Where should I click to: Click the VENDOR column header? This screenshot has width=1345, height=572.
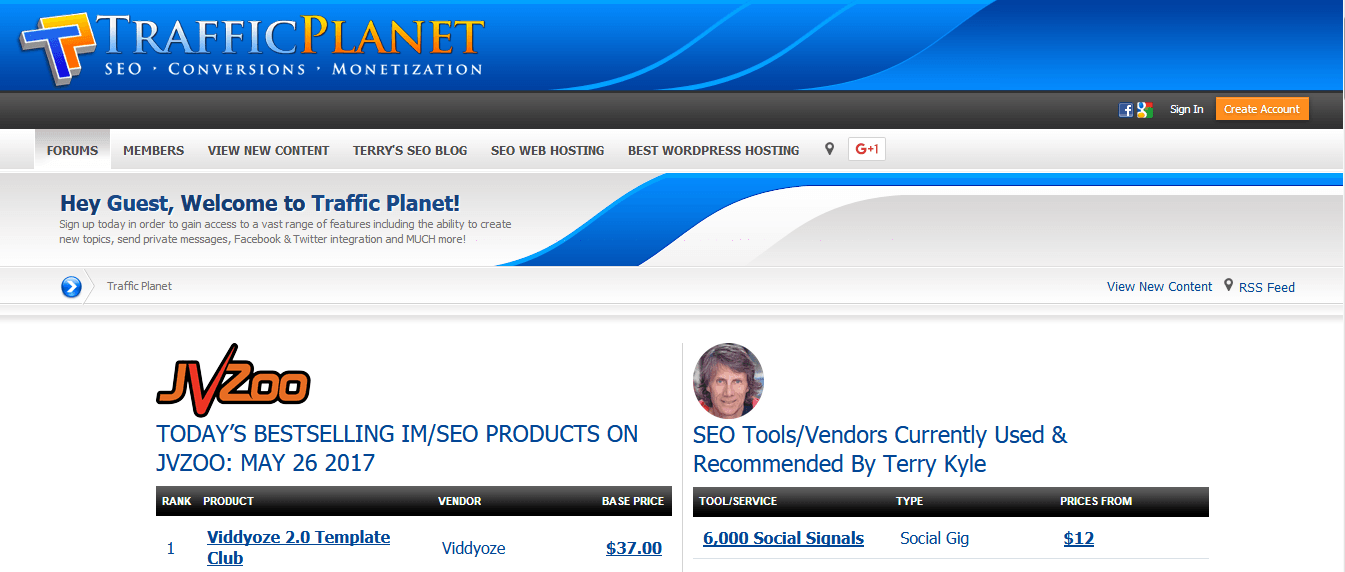(459, 501)
